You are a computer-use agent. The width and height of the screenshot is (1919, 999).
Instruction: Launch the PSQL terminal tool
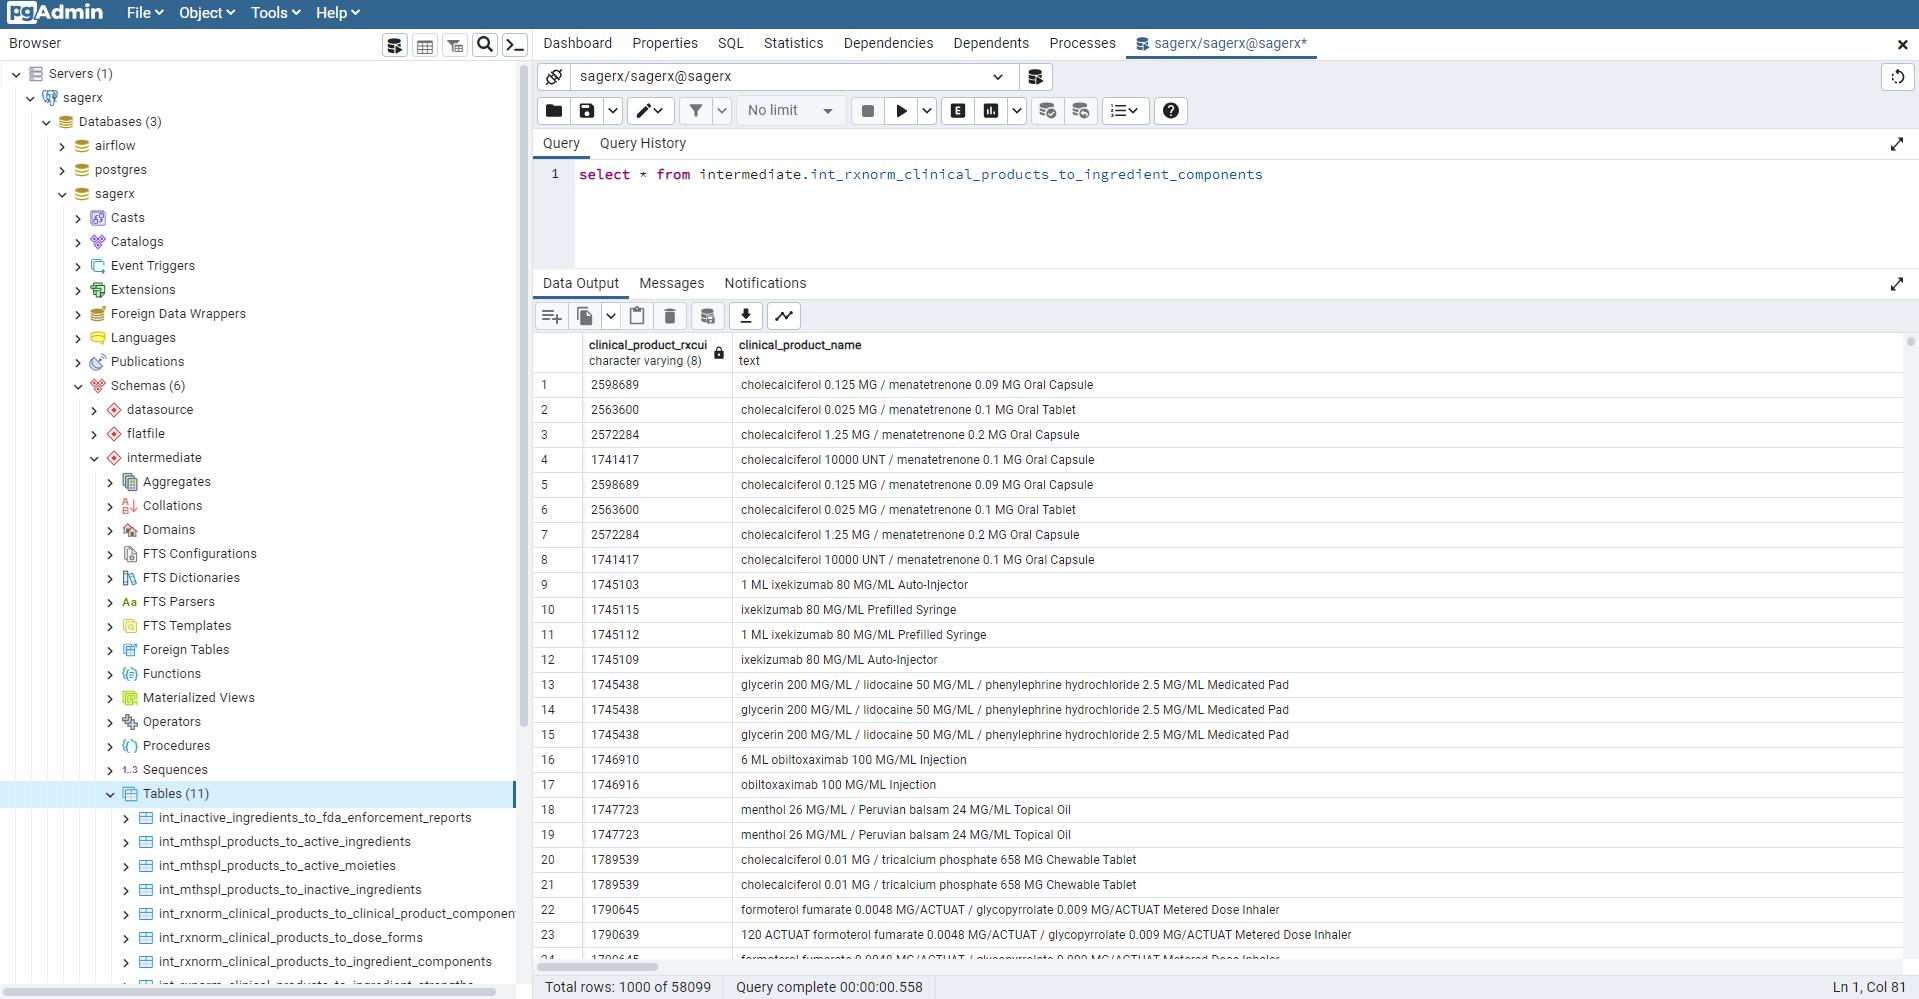pyautogui.click(x=515, y=45)
